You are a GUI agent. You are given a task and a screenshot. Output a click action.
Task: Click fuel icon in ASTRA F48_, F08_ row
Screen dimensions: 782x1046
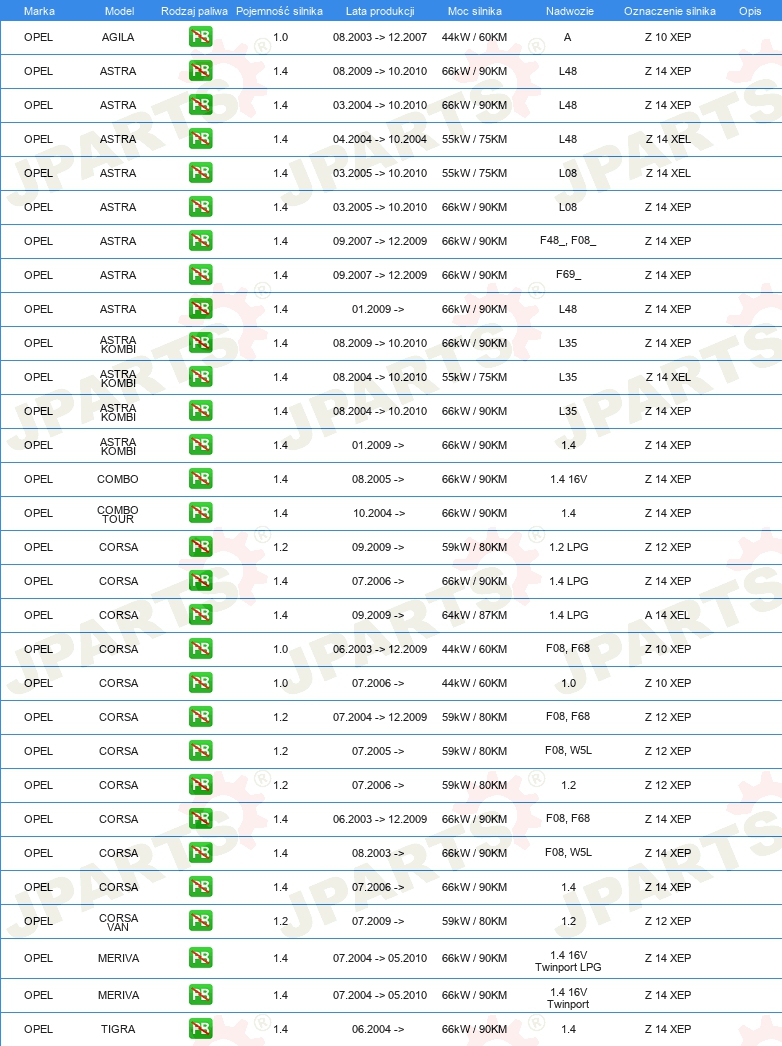point(201,241)
